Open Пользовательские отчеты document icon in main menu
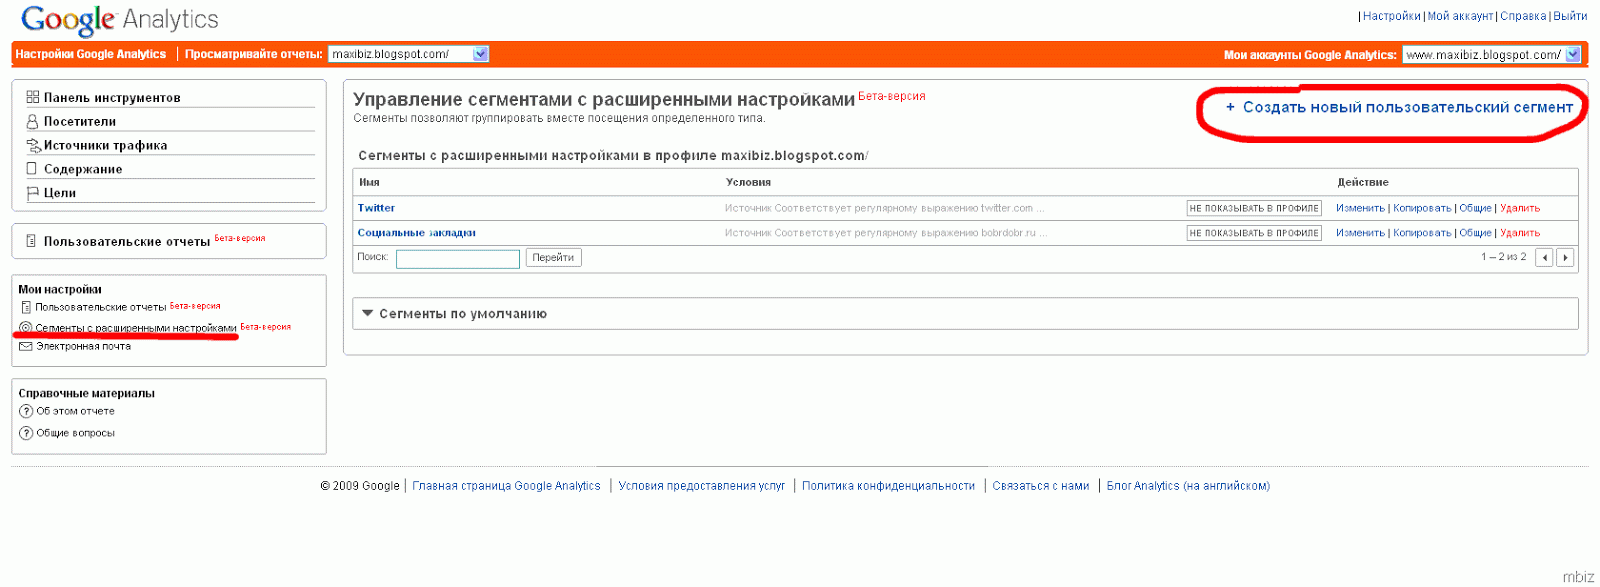This screenshot has height=587, width=1600. [32, 241]
